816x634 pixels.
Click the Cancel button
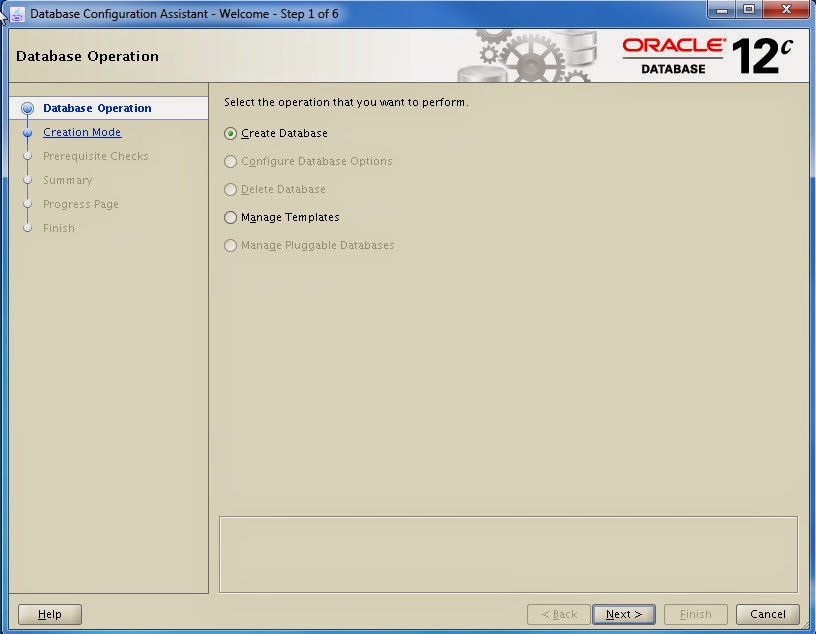tap(767, 614)
